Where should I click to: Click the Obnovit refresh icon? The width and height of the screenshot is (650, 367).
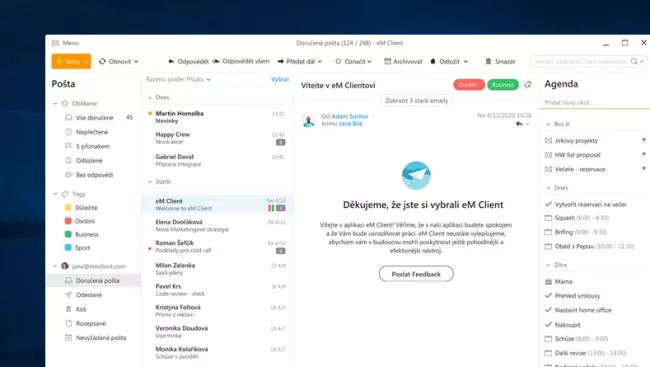[102, 61]
